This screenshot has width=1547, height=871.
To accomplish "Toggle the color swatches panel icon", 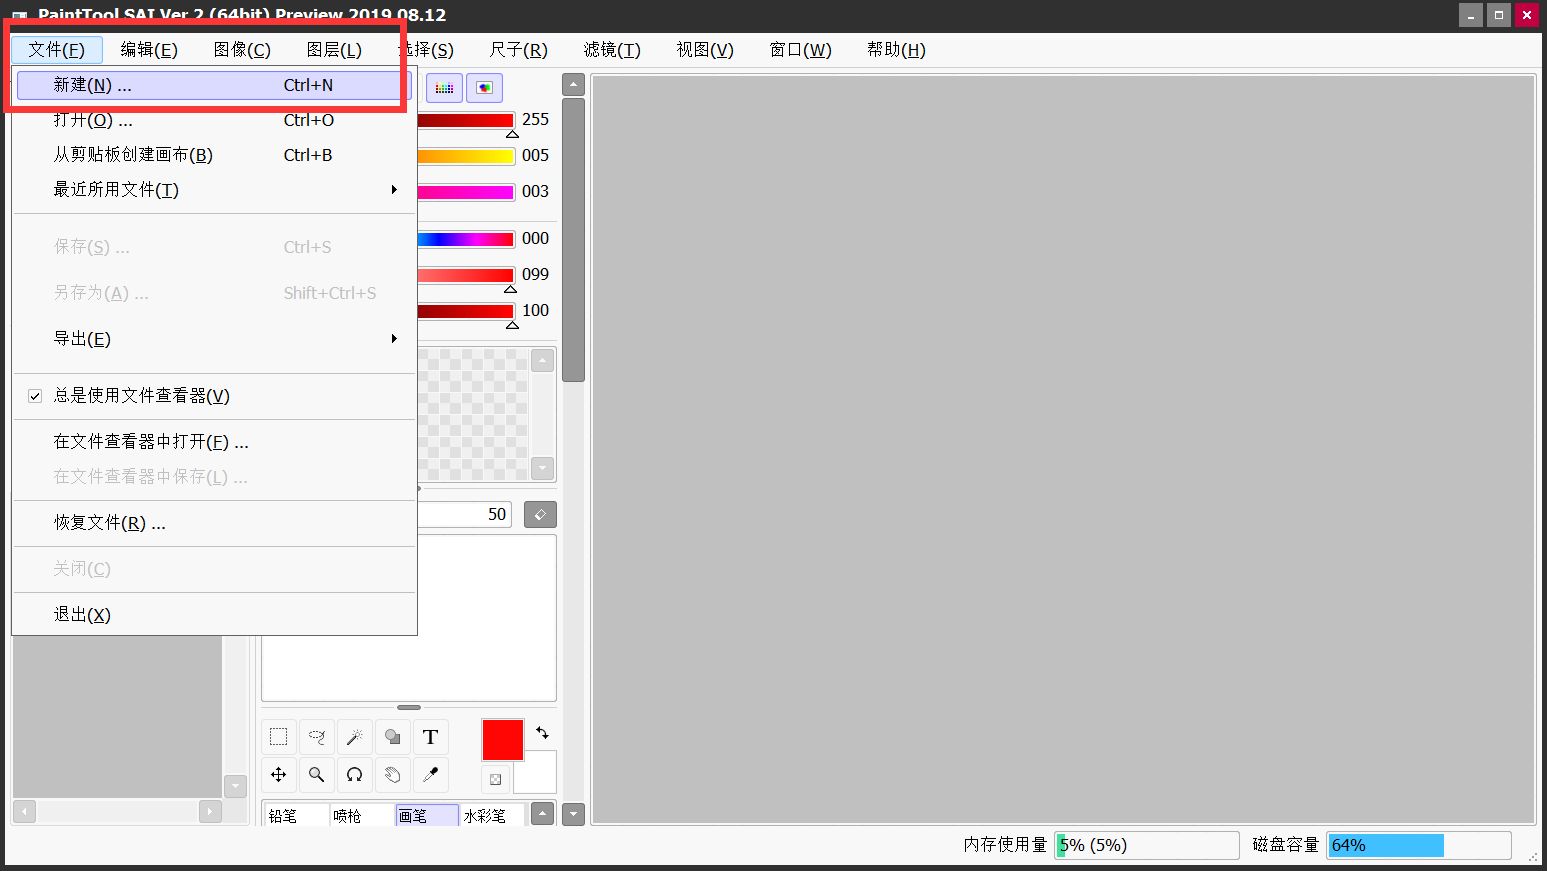I will point(444,88).
